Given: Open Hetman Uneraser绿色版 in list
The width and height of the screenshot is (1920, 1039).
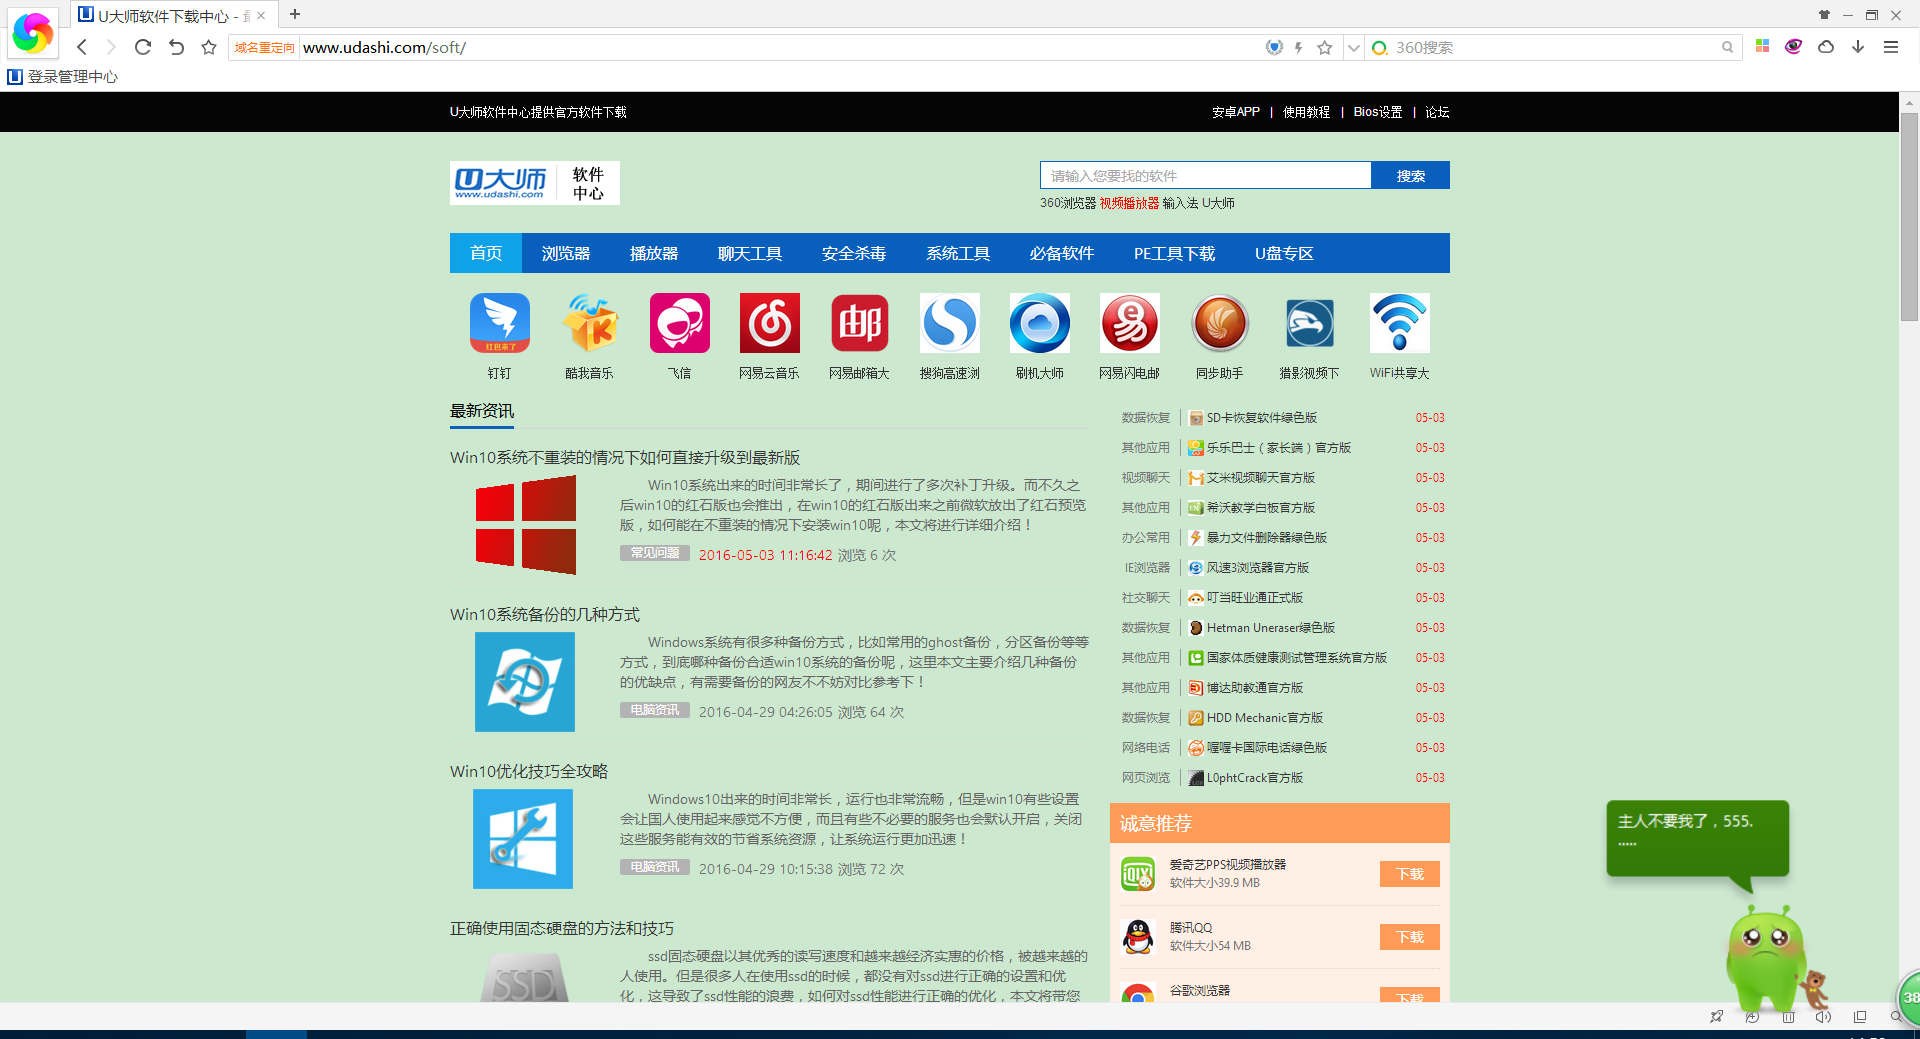Looking at the screenshot, I should 1270,627.
